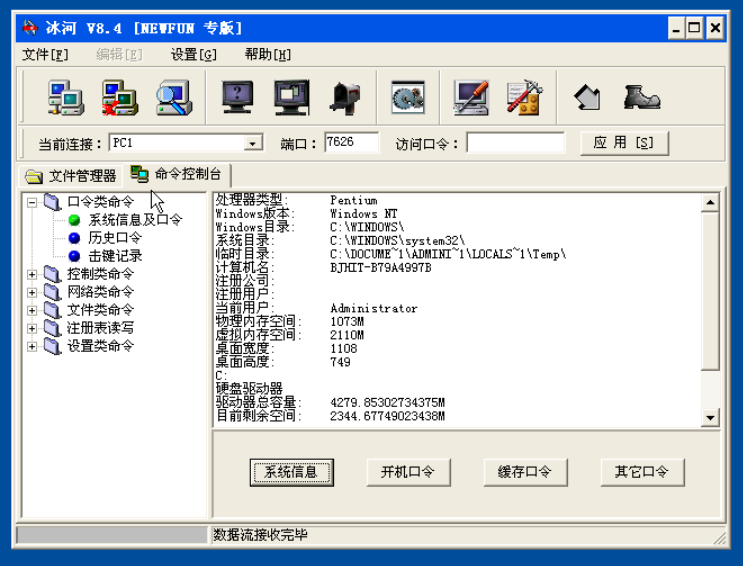
Task: Click the scroll up arrow of info panel
Action: point(710,203)
